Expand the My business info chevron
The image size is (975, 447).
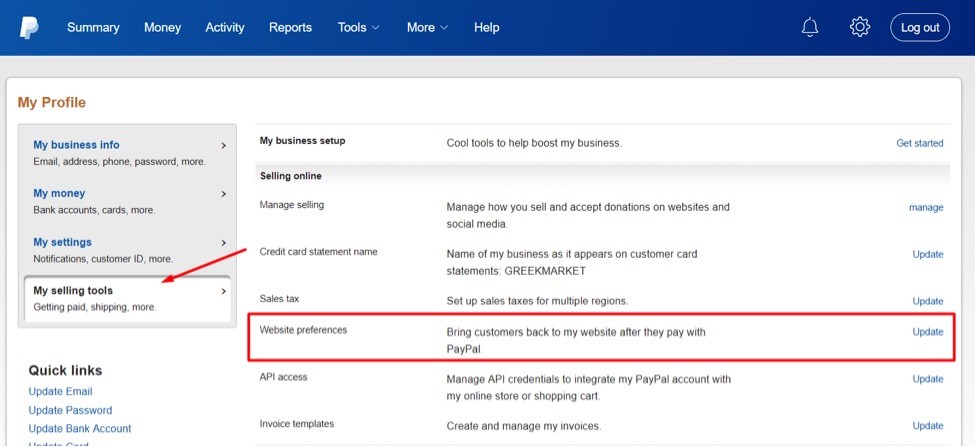(224, 145)
